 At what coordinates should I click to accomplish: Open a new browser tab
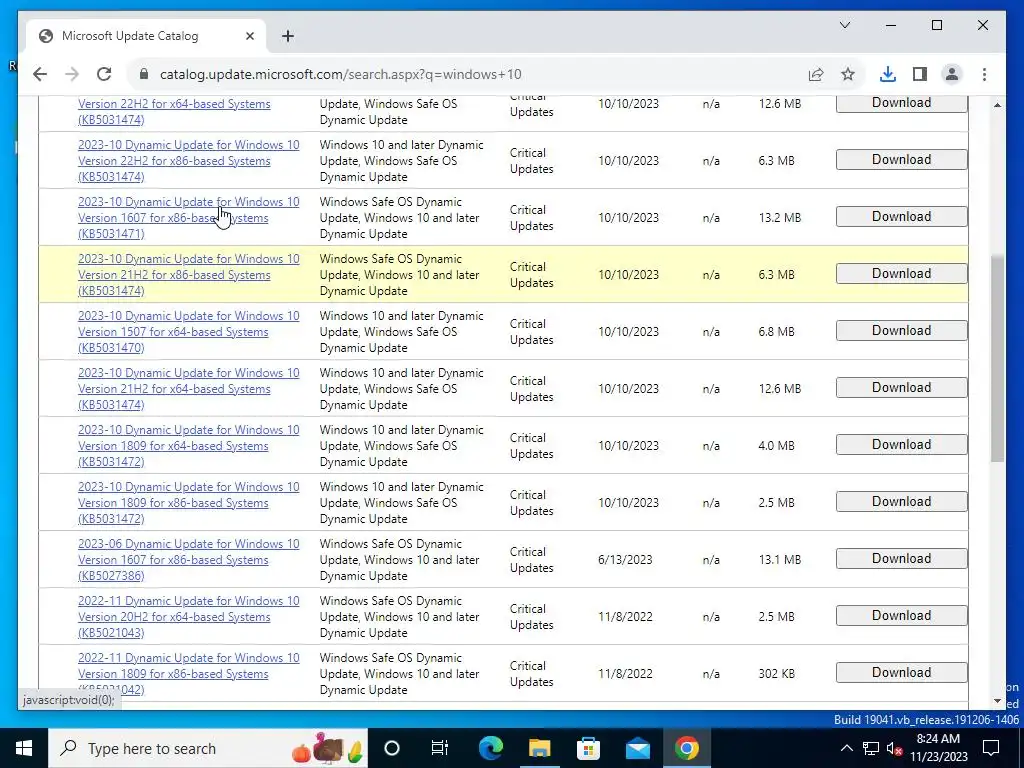click(288, 36)
